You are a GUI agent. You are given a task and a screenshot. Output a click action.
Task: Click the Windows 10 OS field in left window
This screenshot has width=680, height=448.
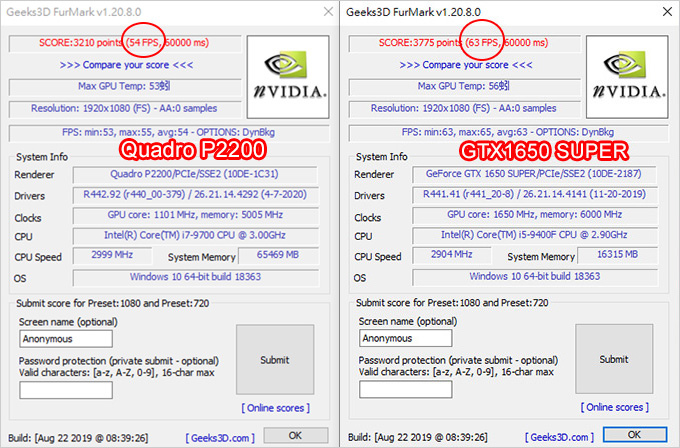coord(195,277)
